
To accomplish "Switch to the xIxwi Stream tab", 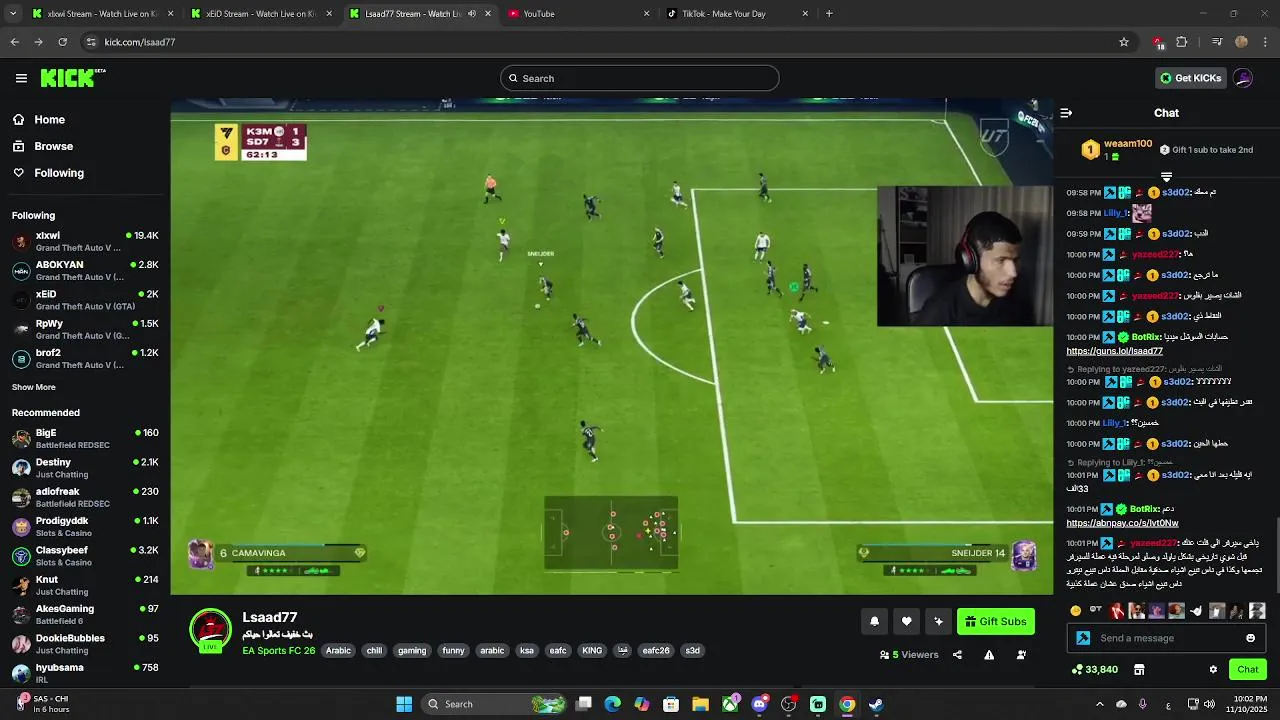I will tap(100, 14).
